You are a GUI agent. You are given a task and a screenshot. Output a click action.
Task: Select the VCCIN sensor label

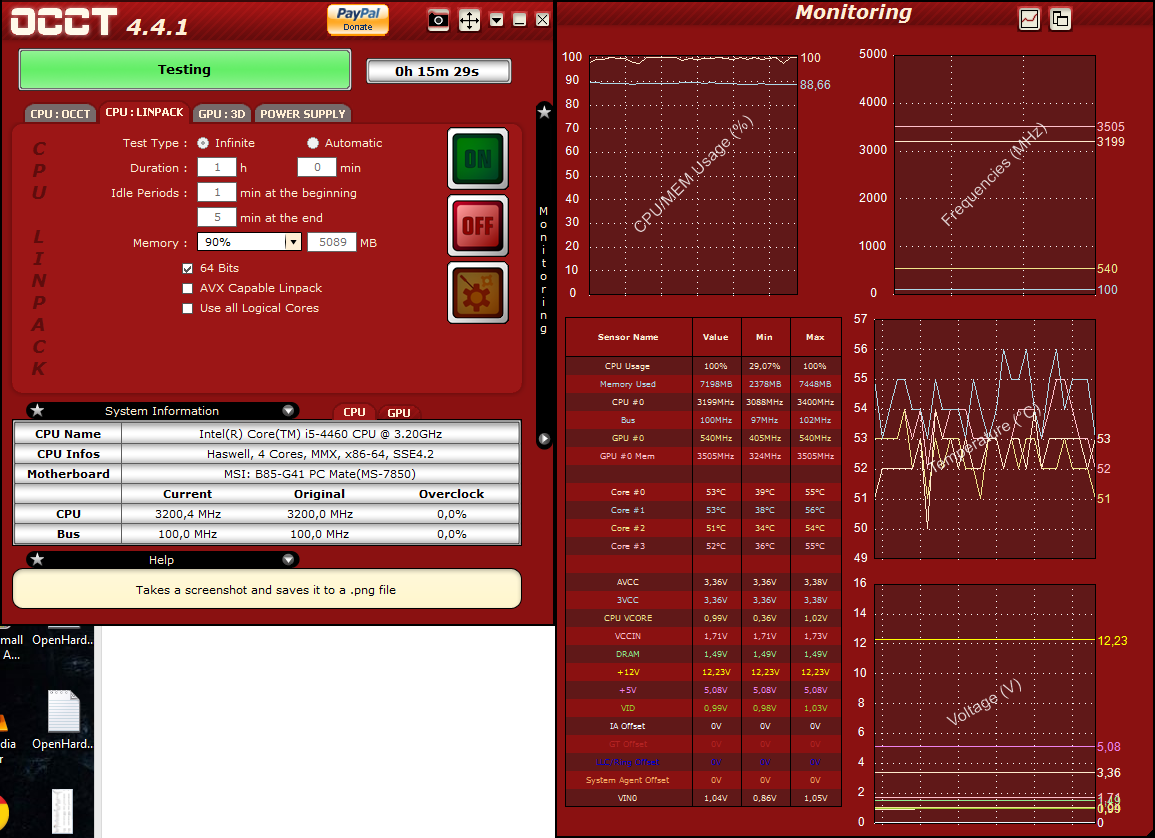coord(628,636)
